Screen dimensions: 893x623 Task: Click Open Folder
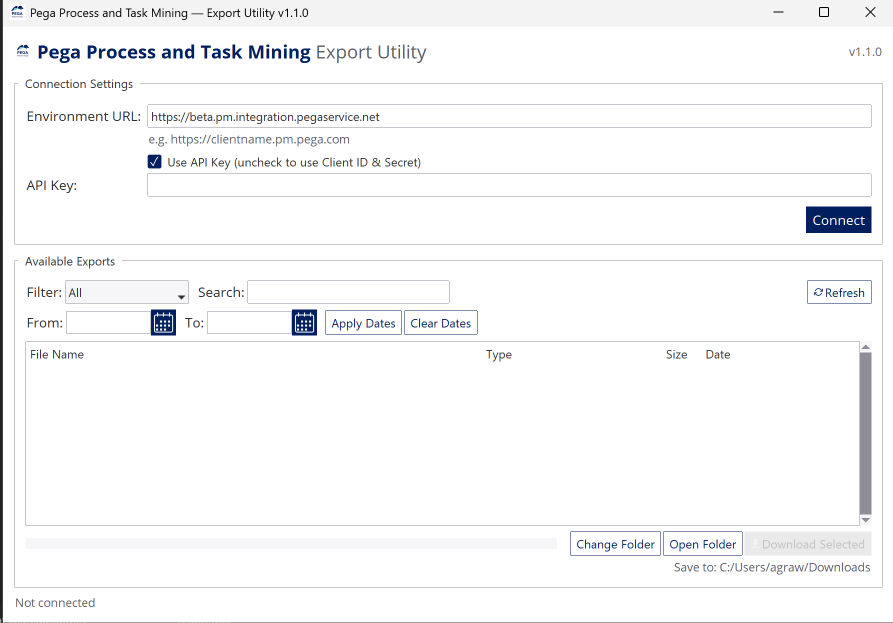(703, 544)
